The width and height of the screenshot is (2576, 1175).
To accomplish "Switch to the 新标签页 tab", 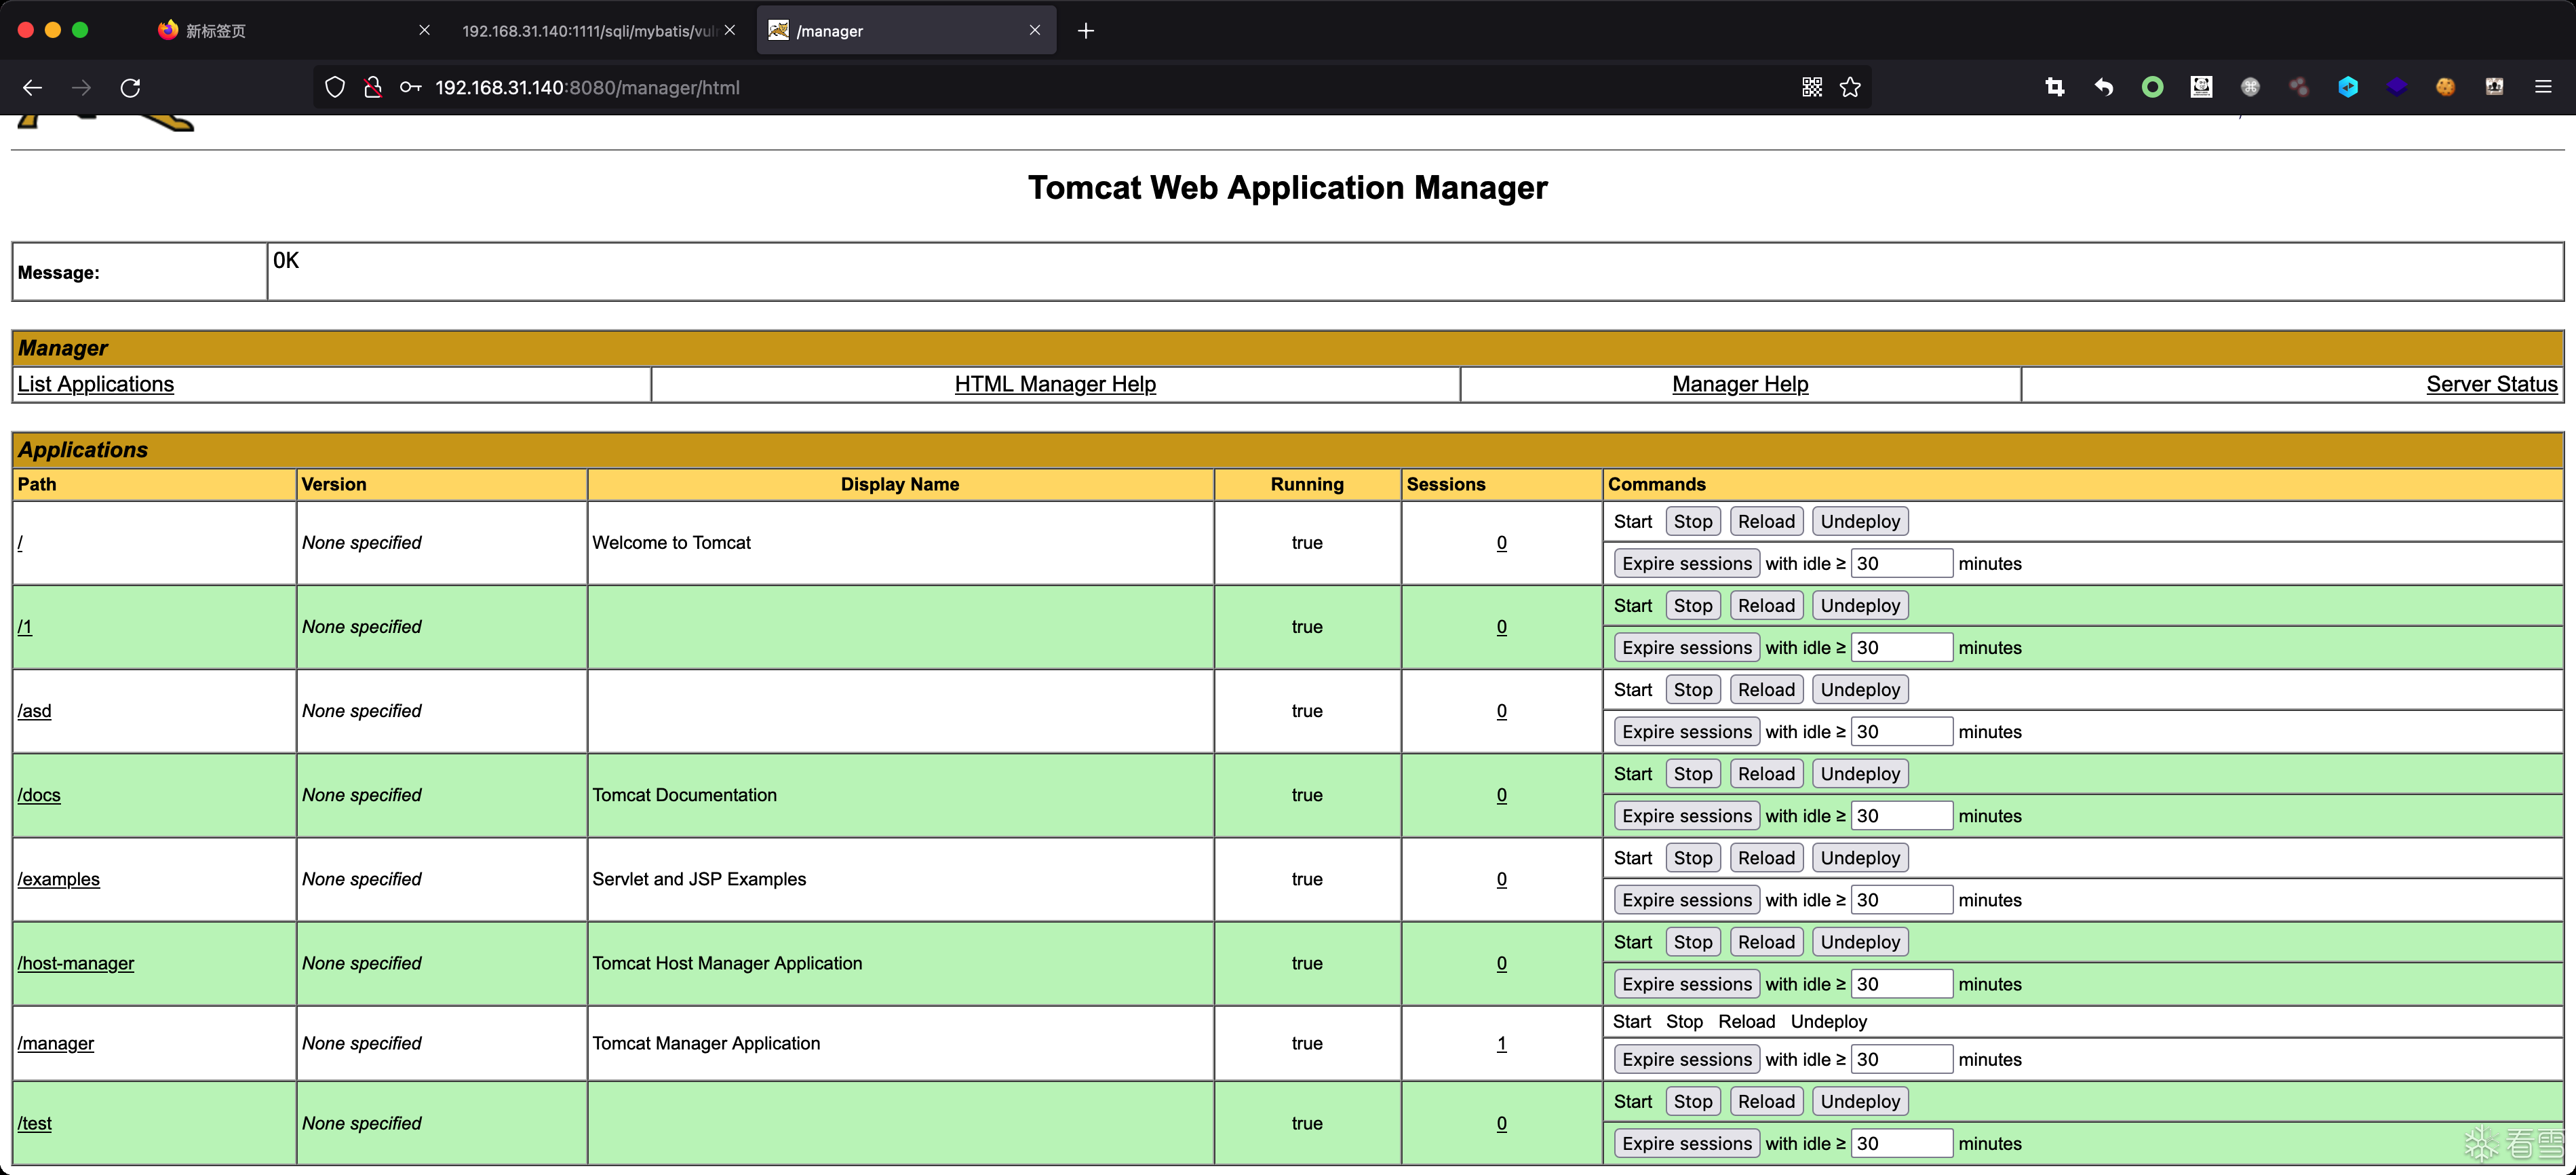I will coord(215,31).
